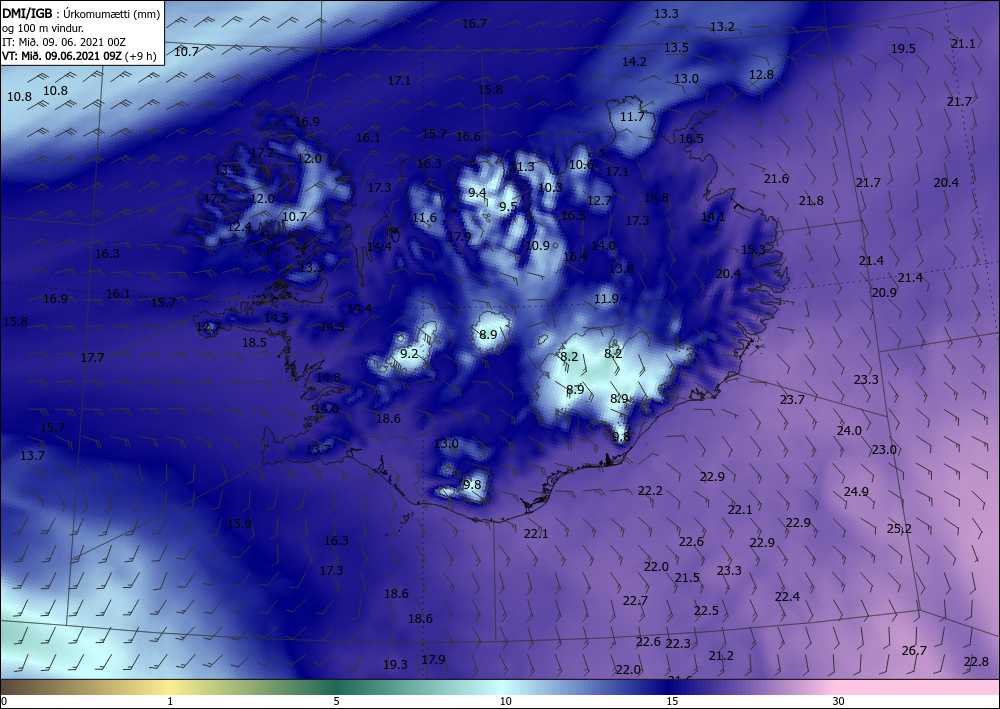Image resolution: width=1000 pixels, height=709 pixels.
Task: Click the IT: Mið. 09. 06. 2021 00Z line
Action: (64, 41)
